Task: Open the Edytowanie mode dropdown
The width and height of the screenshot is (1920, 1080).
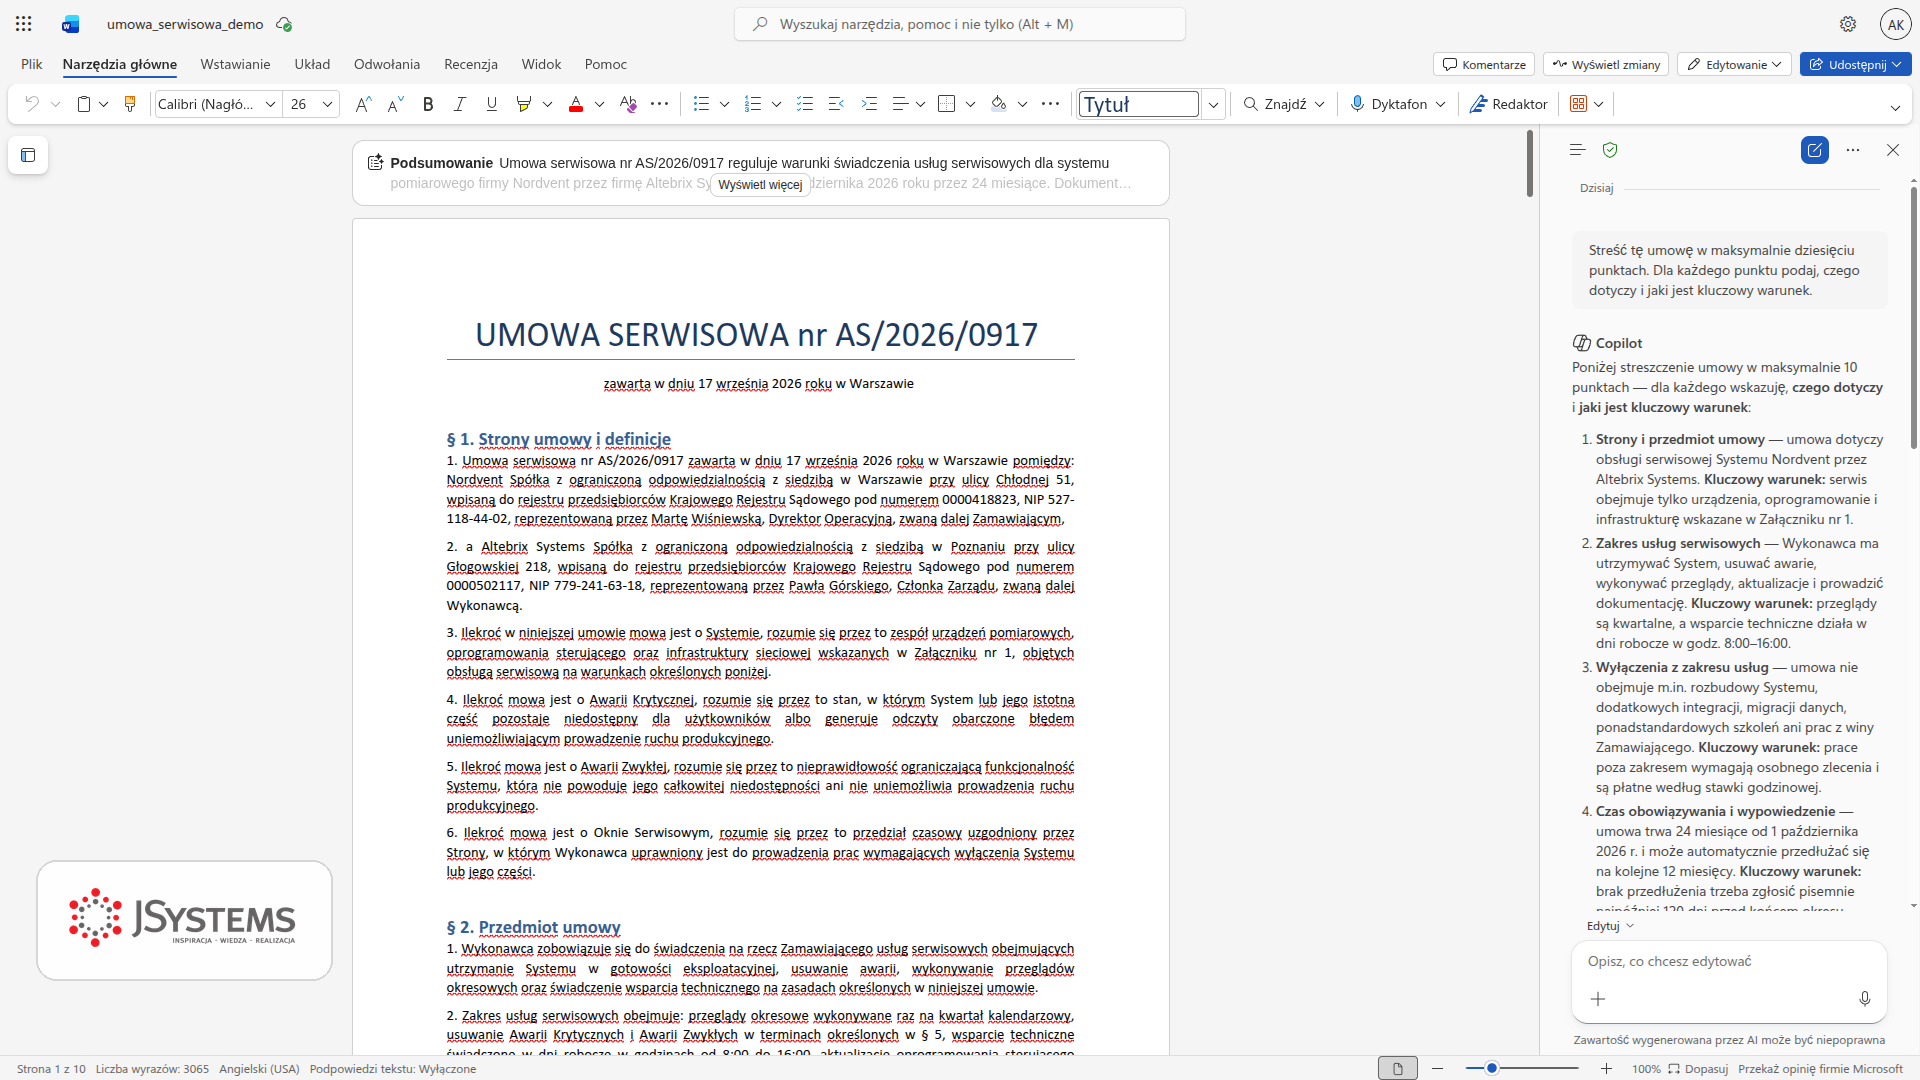Action: (x=1734, y=64)
